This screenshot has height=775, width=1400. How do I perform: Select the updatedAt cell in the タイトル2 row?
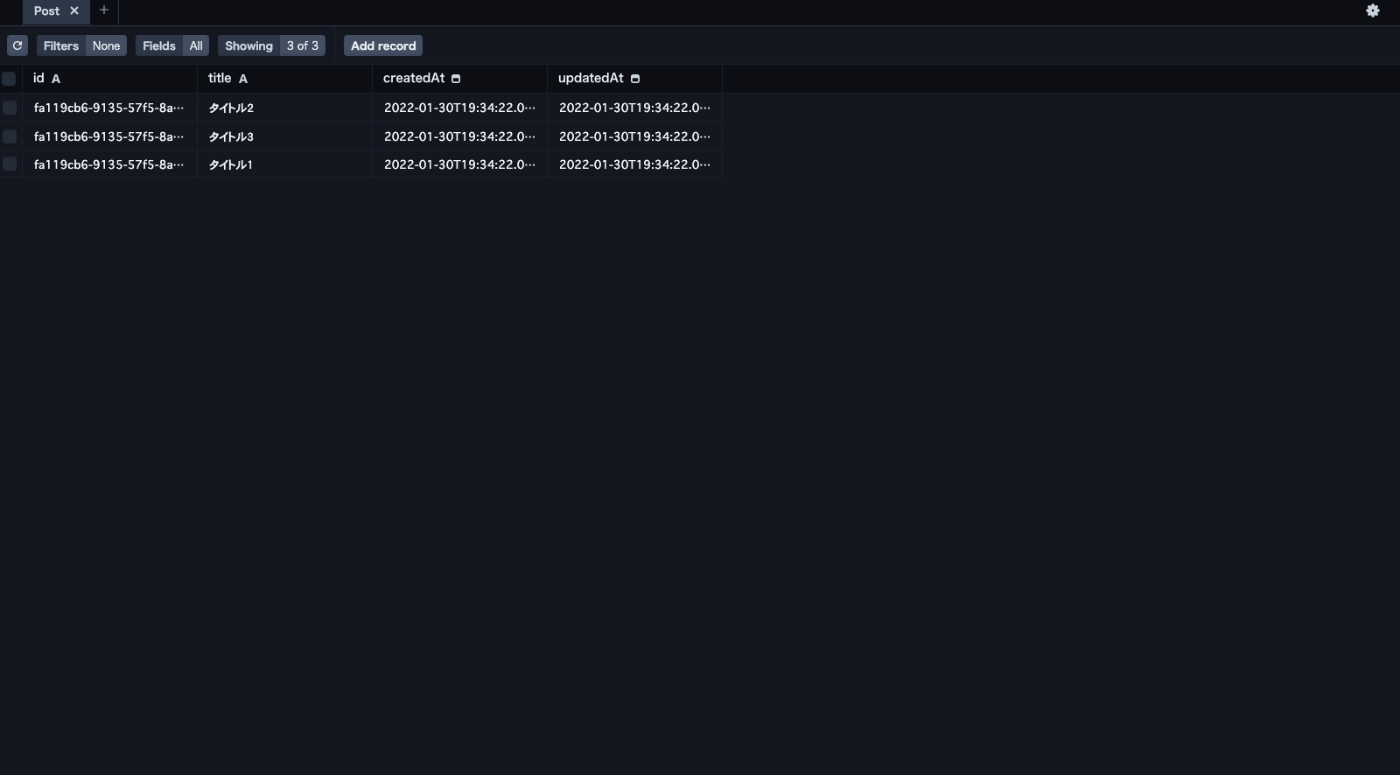tap(635, 107)
